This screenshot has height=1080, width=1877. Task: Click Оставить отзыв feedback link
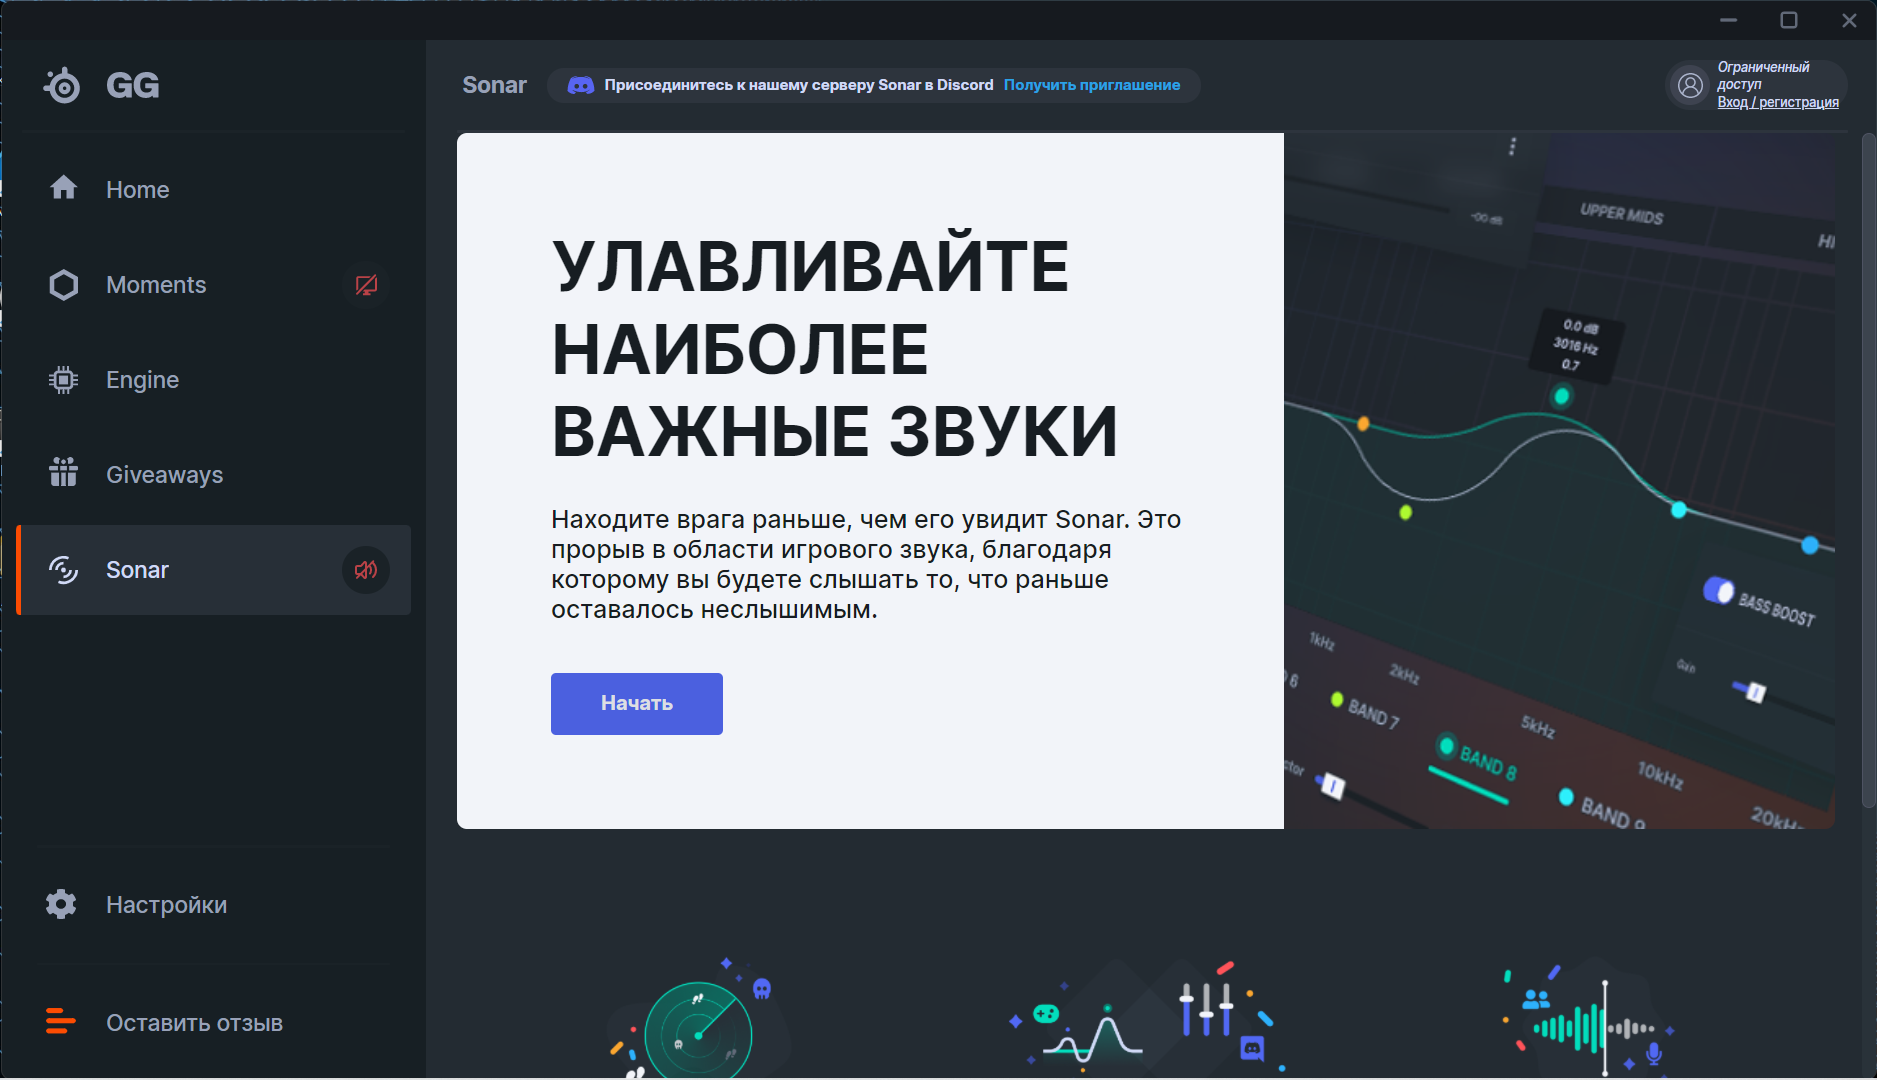194,1023
